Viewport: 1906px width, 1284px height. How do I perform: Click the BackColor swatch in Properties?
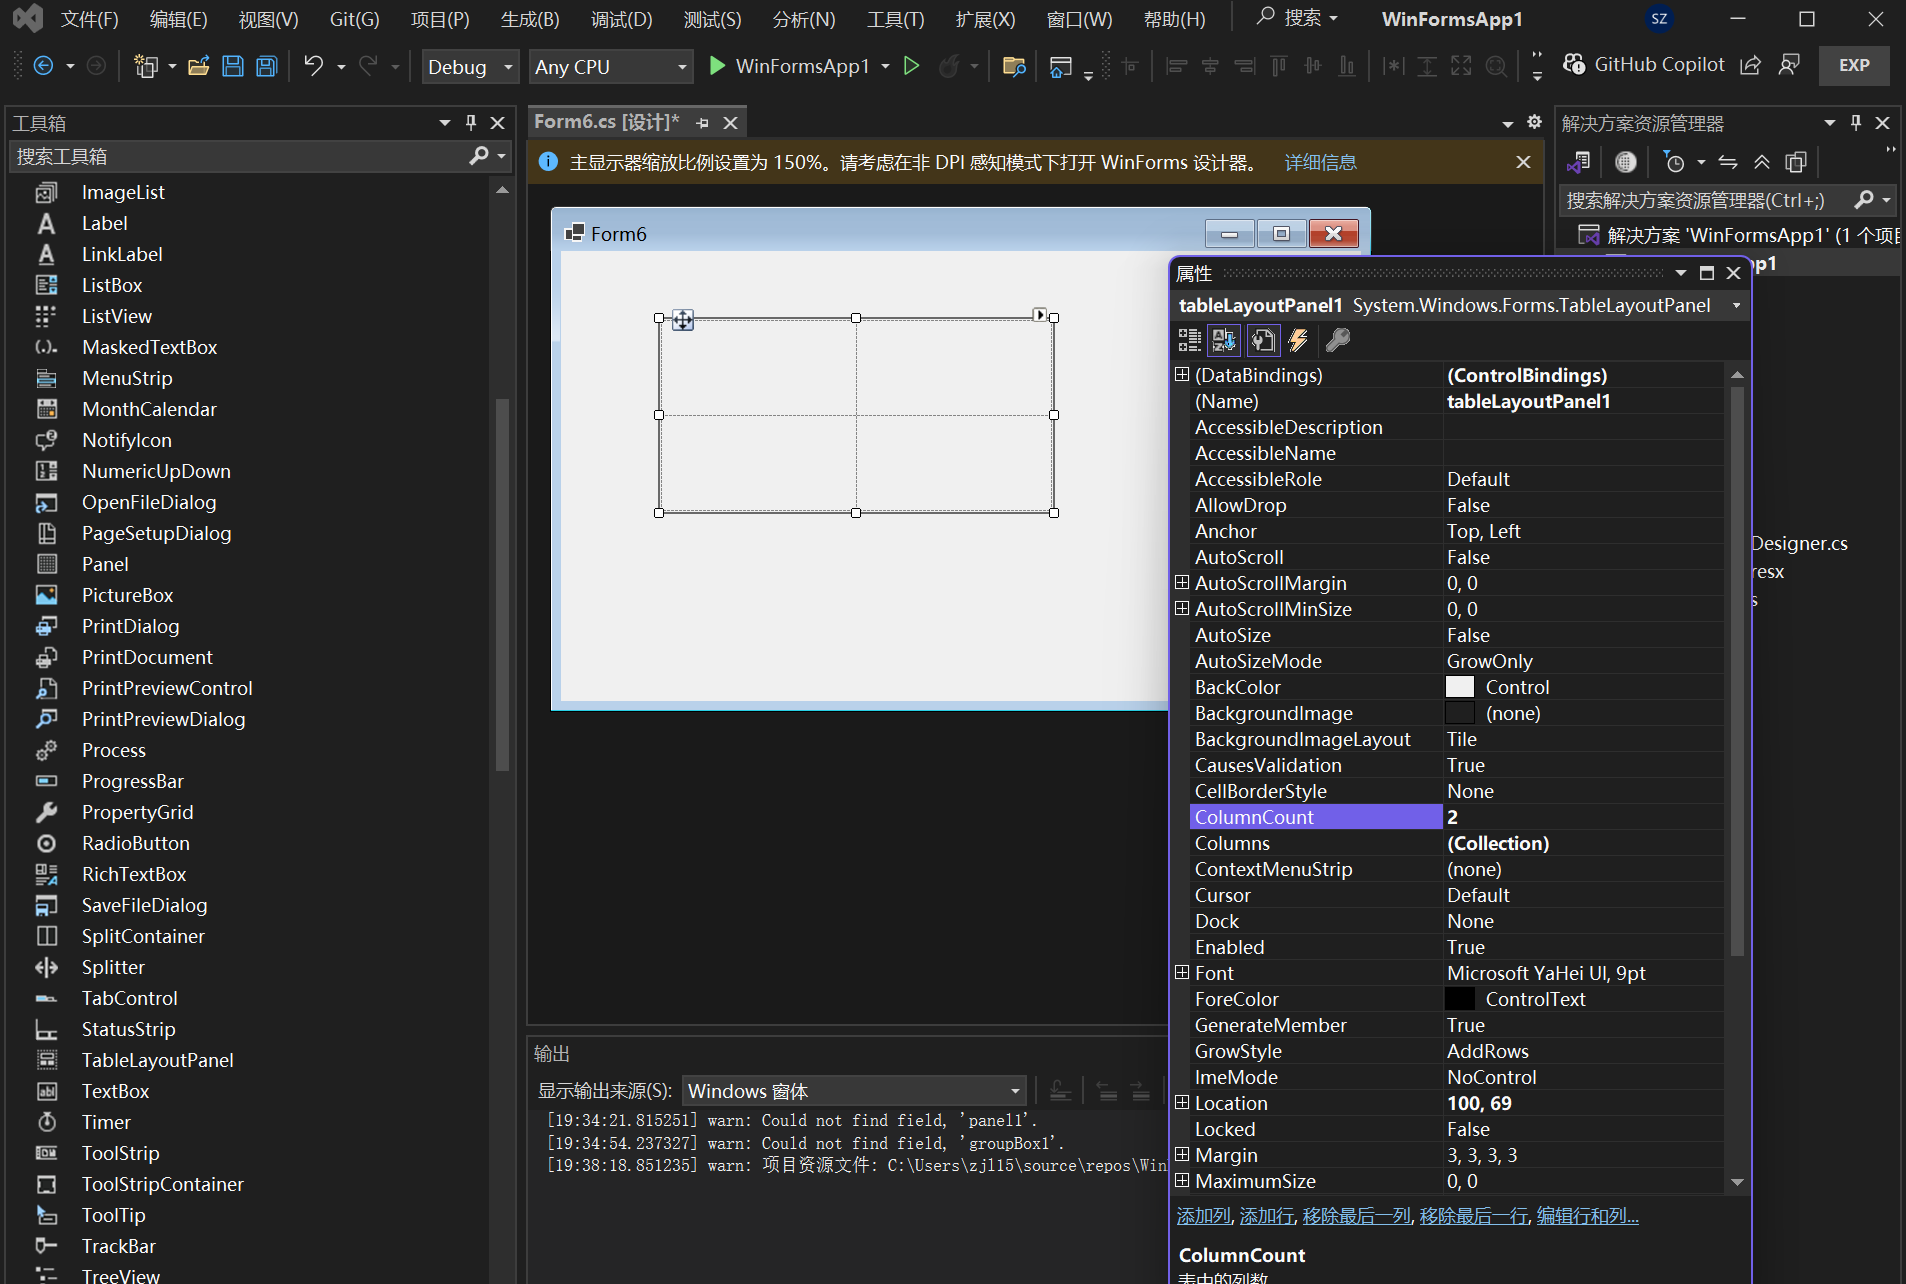click(x=1460, y=686)
